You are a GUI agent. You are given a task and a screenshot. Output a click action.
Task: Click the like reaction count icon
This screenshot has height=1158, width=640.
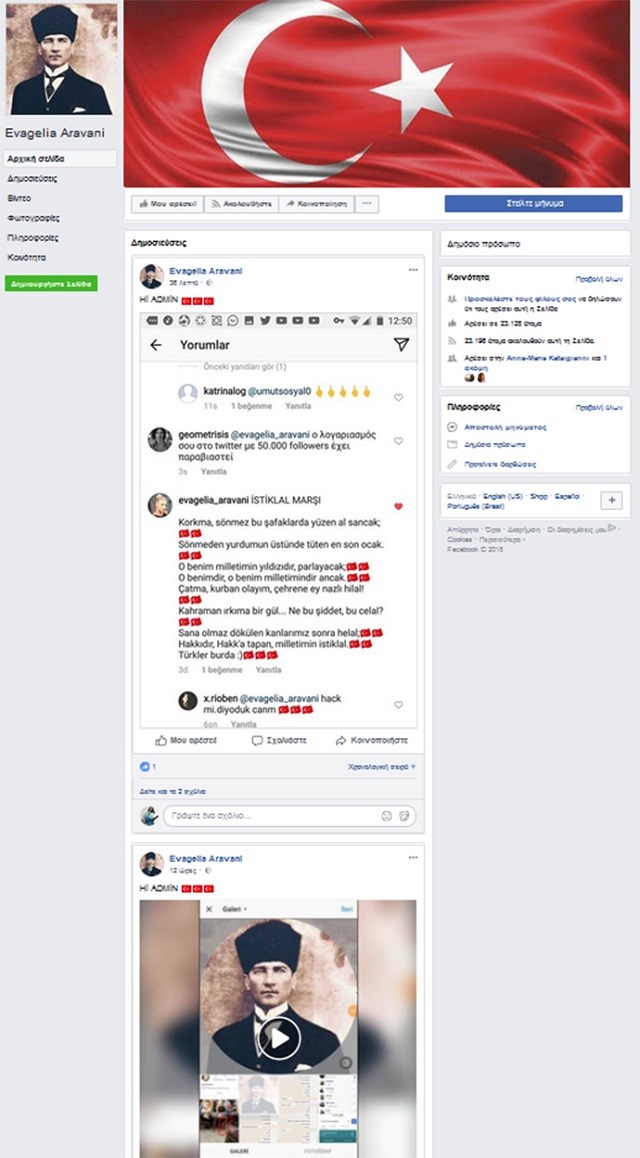[x=145, y=767]
